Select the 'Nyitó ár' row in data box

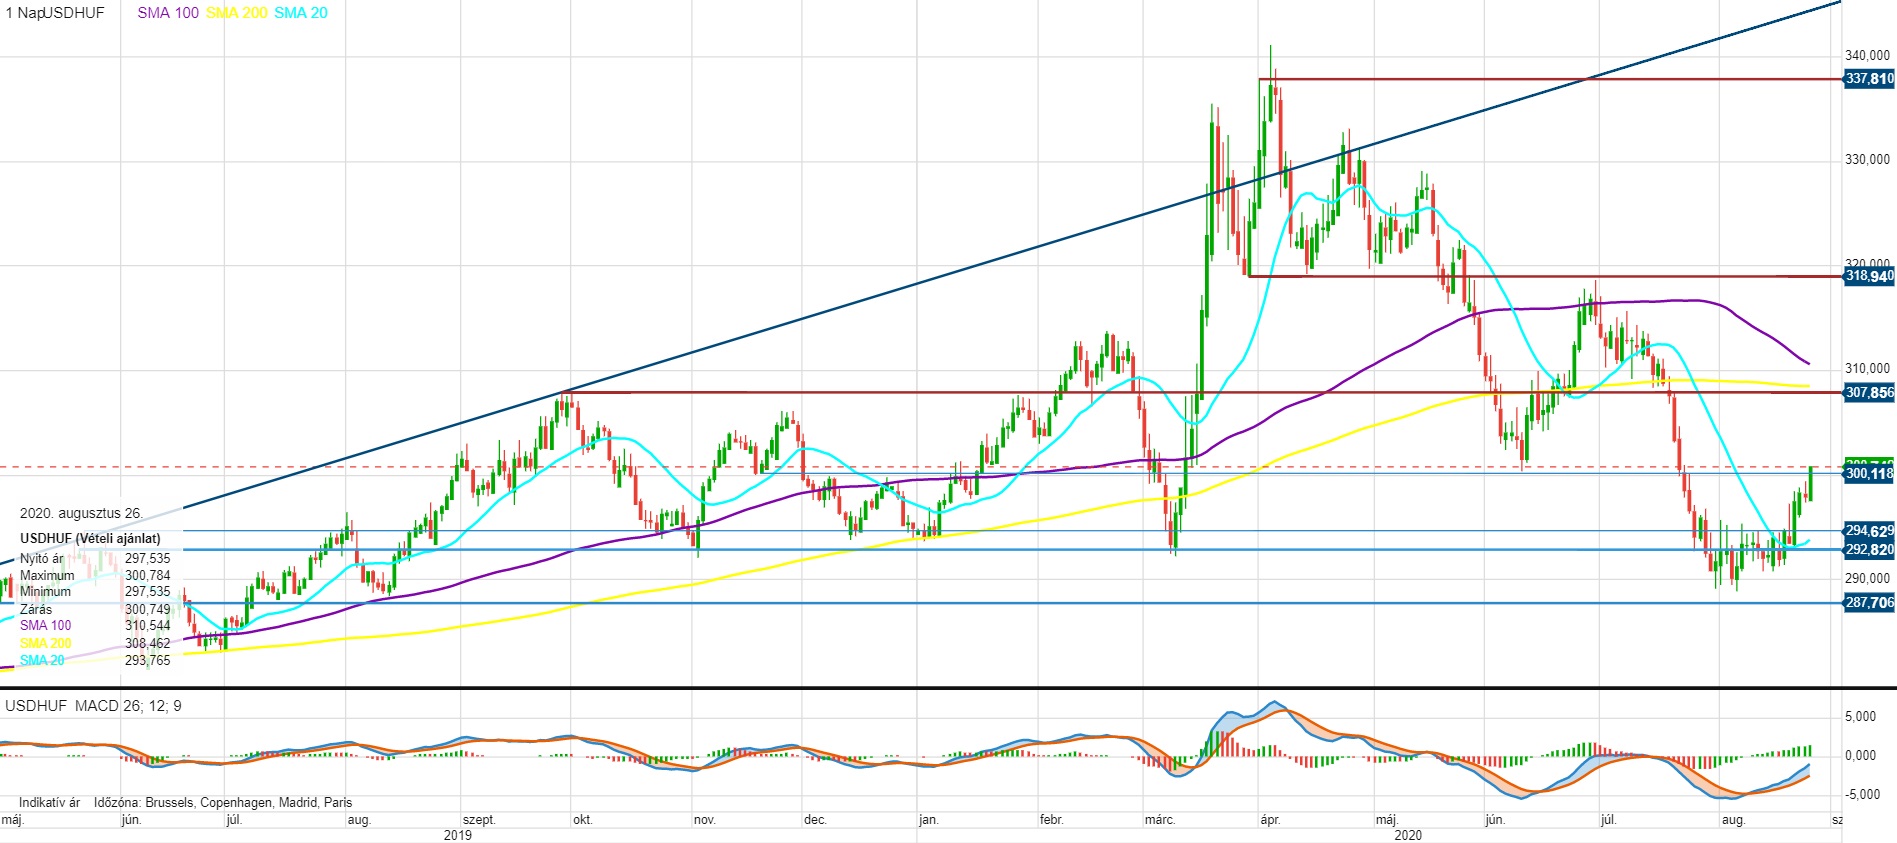pos(95,558)
